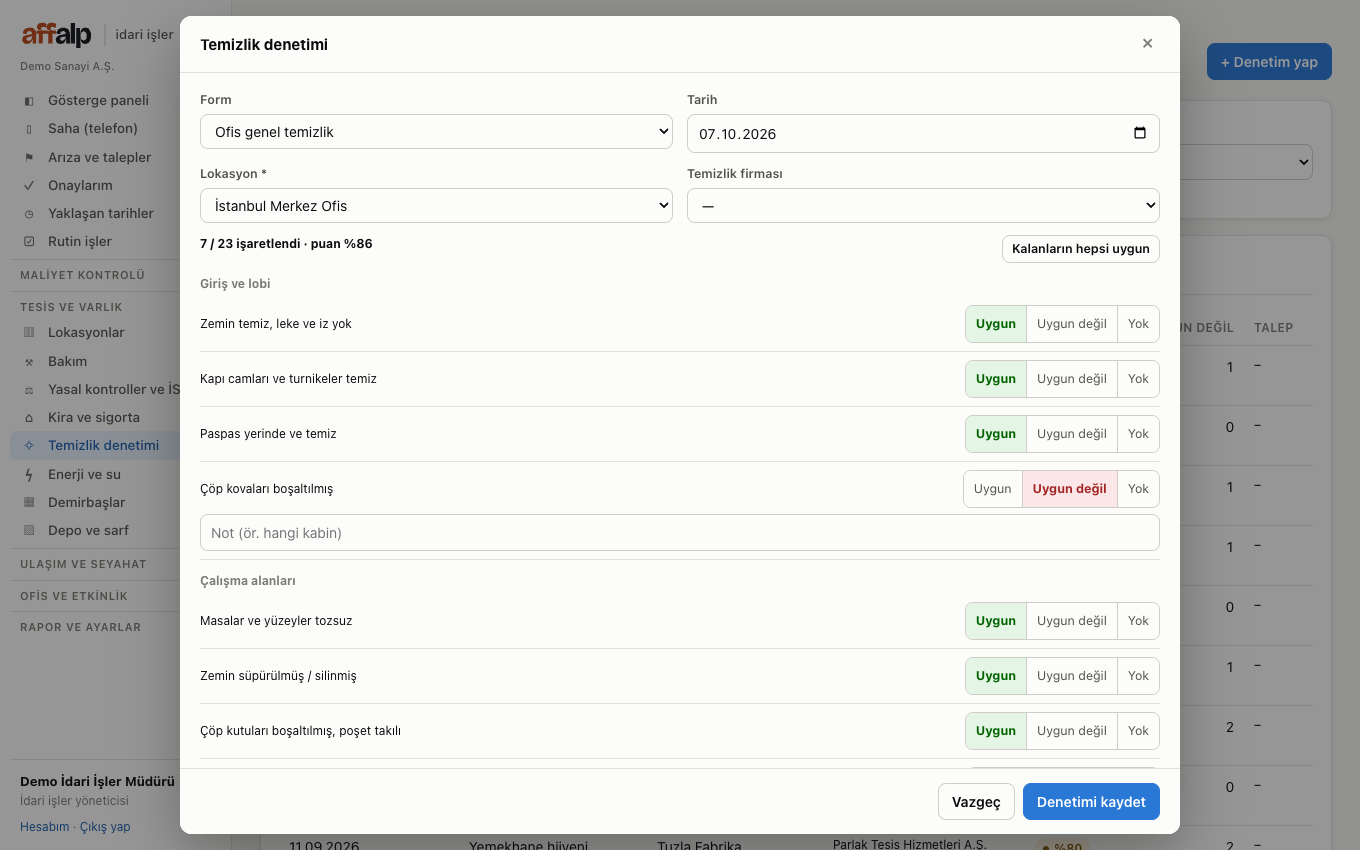Set 'Masalar ve yüzeyler tozsuz' to Yok
This screenshot has width=1360, height=850.
(1138, 621)
